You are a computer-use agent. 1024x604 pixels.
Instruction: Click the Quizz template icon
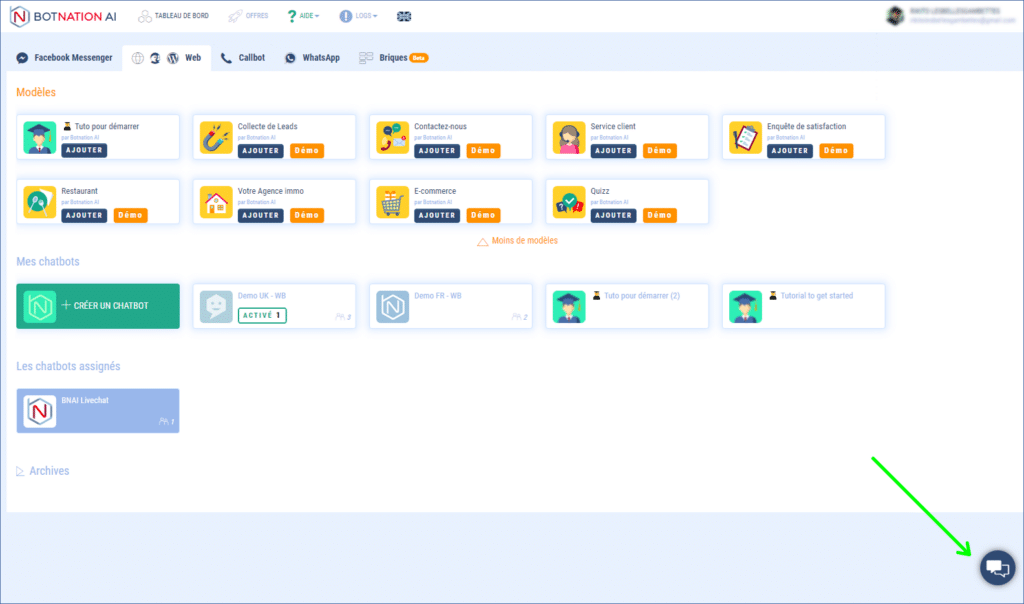(x=570, y=201)
